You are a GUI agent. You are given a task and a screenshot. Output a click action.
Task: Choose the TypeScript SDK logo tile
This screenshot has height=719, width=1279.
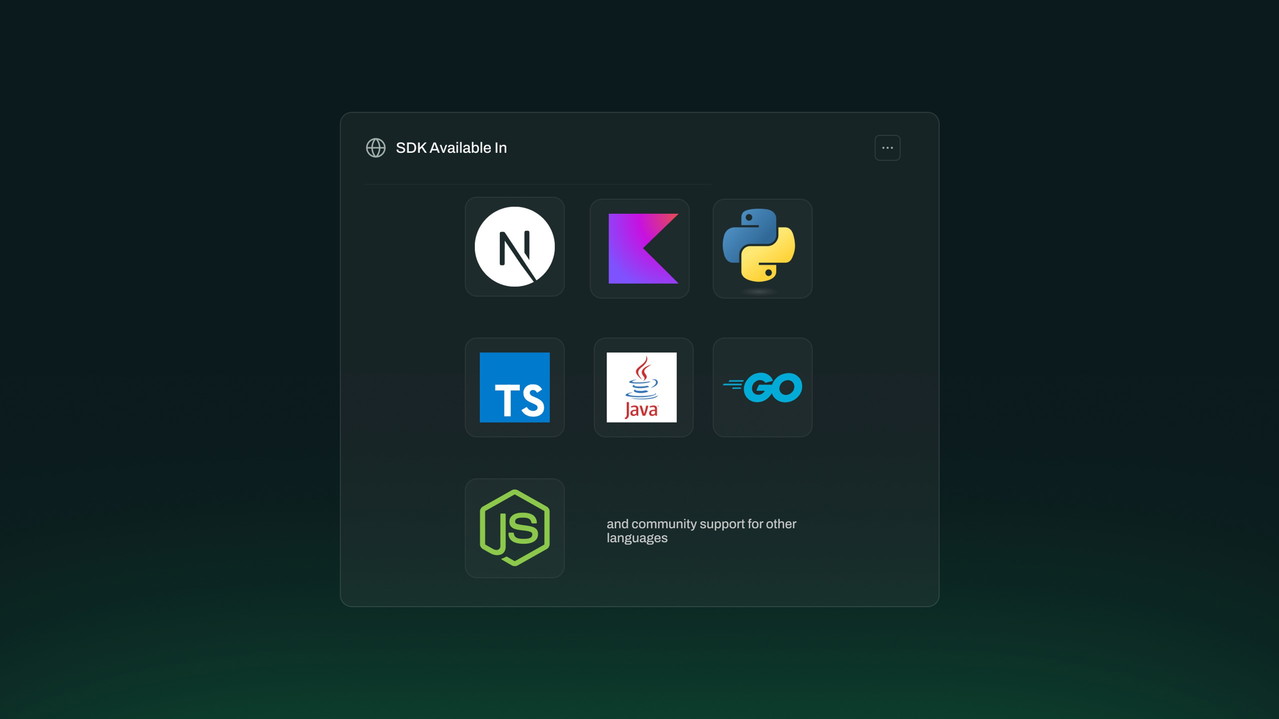(515, 387)
